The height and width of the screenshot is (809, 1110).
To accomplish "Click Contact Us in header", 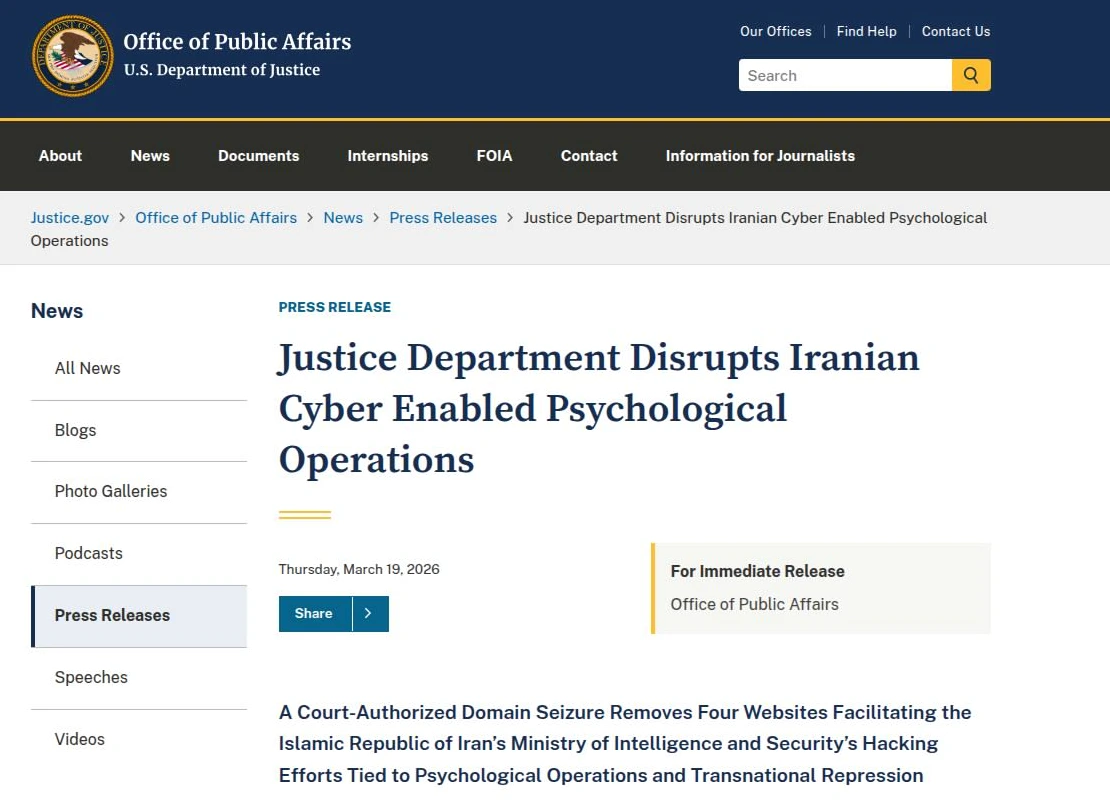I will pos(955,31).
